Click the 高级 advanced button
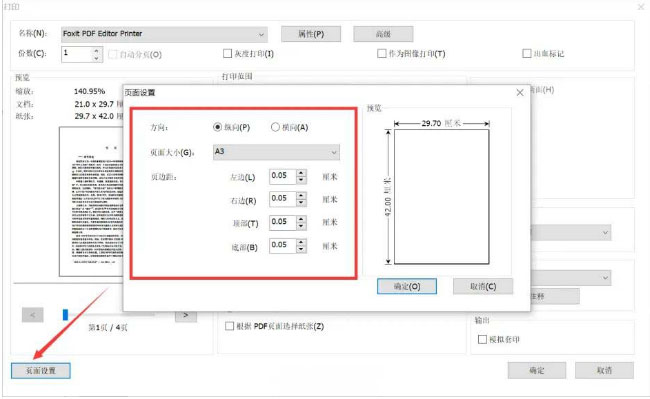650x399 pixels. 383,34
